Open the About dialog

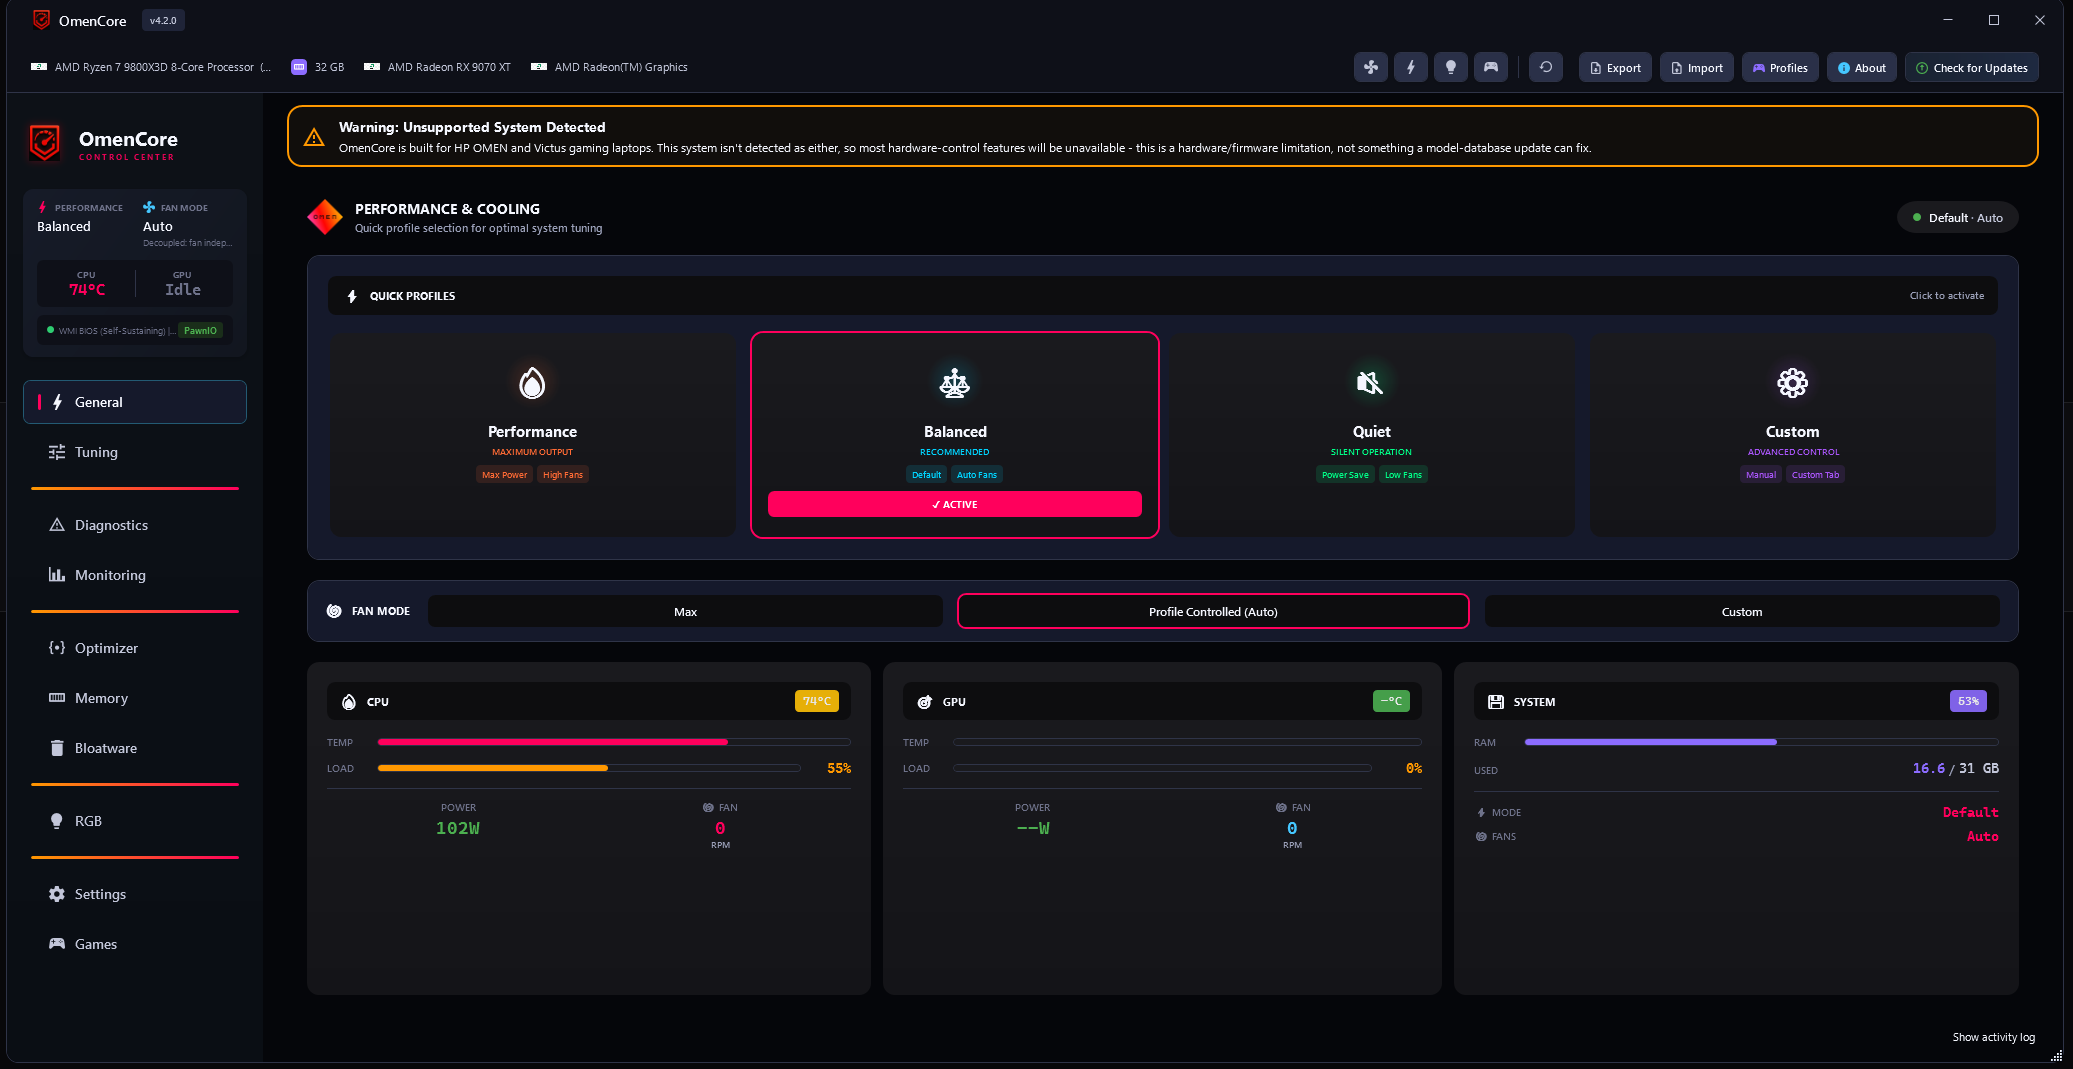1861,68
